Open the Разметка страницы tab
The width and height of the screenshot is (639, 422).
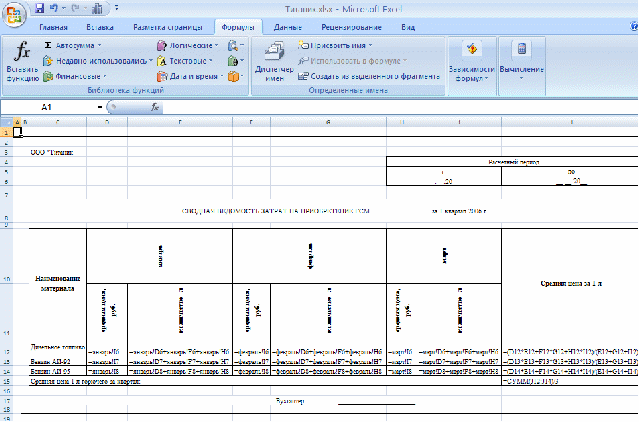(x=167, y=27)
